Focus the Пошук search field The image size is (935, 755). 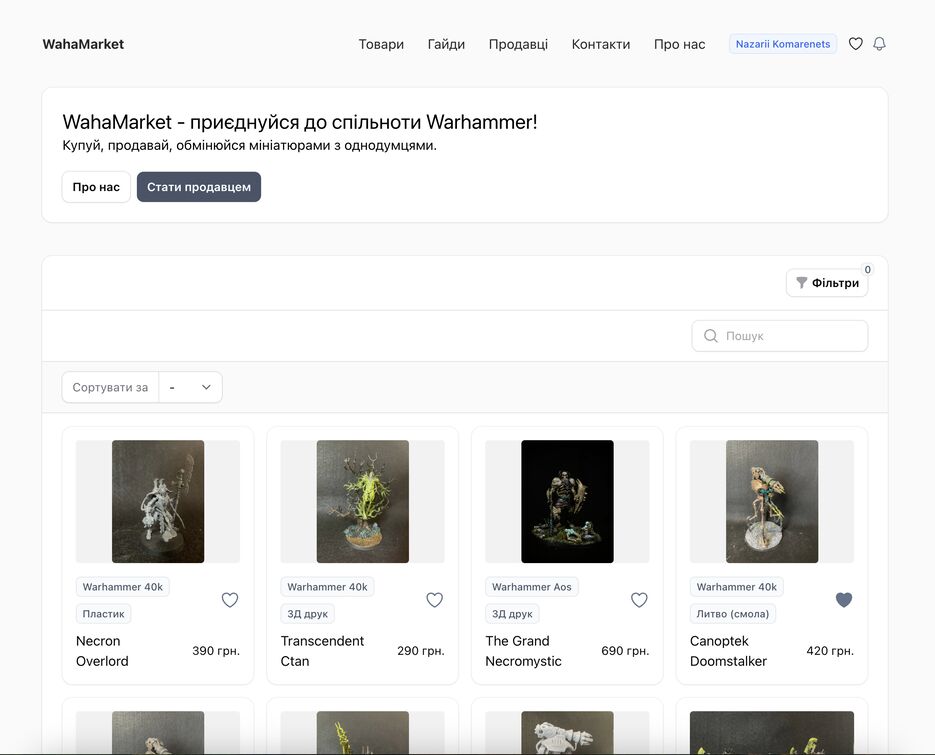[x=780, y=336]
